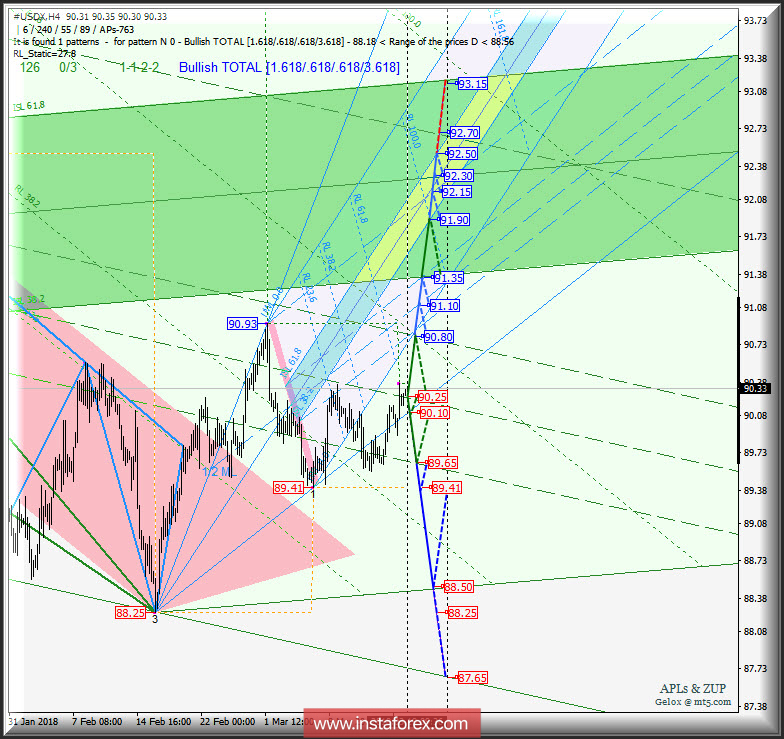Image resolution: width=784 pixels, height=739 pixels.
Task: Click the Gelox @ mt5.com author text
Action: coord(693,702)
